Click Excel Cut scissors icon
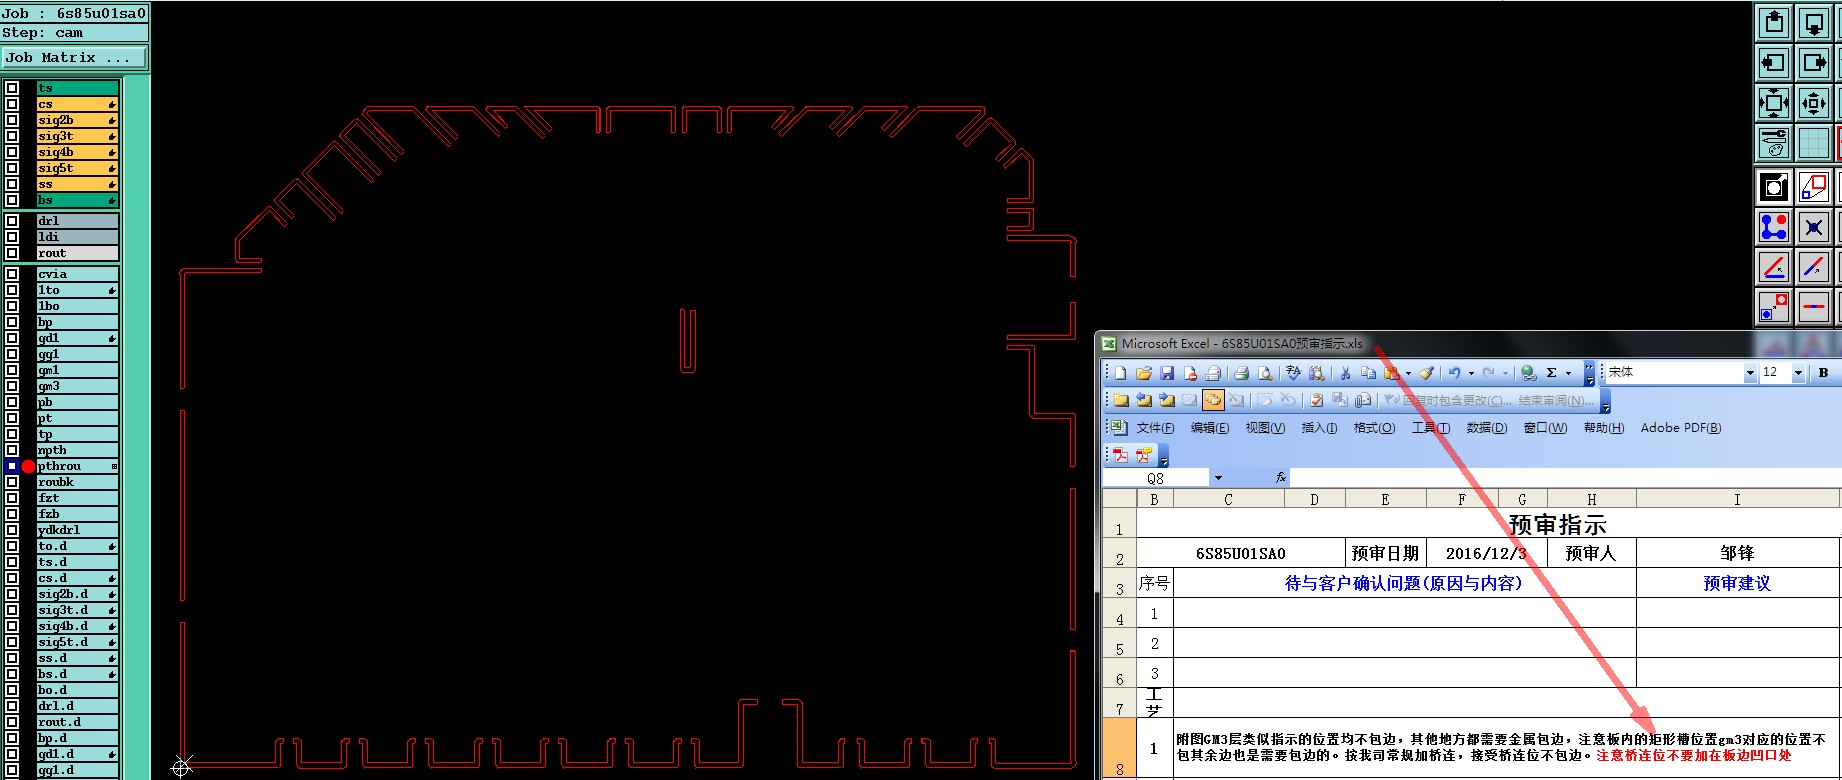 (1345, 373)
